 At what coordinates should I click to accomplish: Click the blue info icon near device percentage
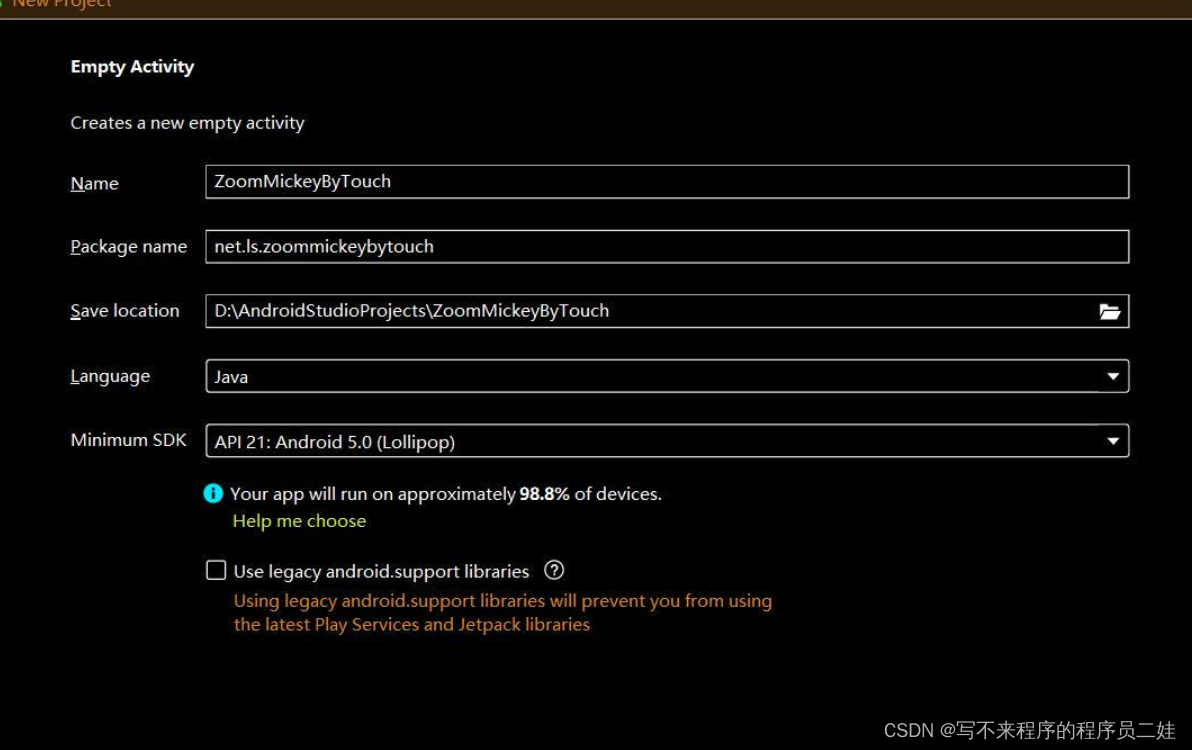tap(213, 493)
